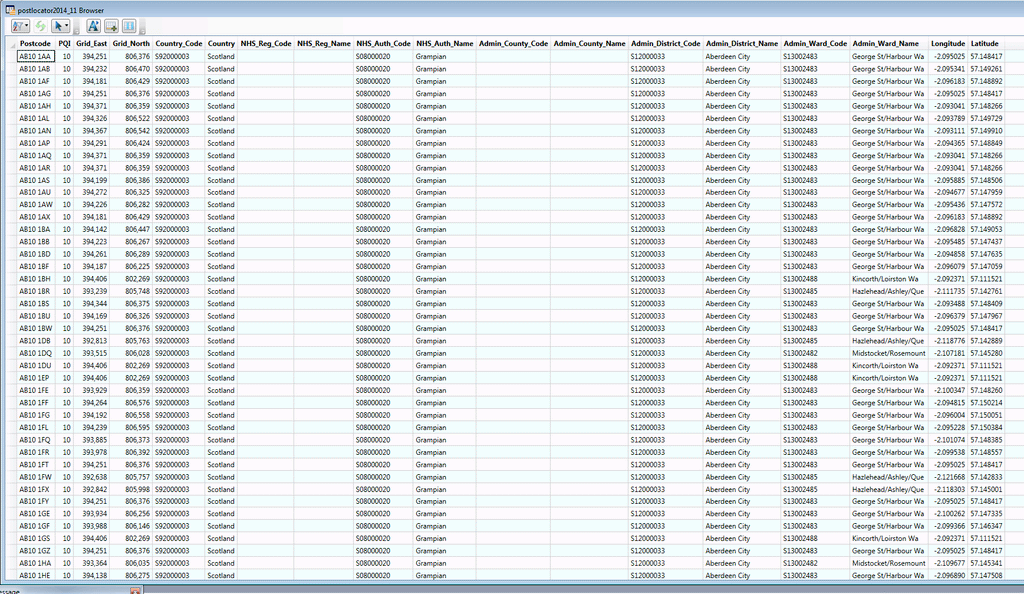Click latitude 57.149910 in AB10 1AN row
The image size is (1024, 594).
[x=986, y=131]
